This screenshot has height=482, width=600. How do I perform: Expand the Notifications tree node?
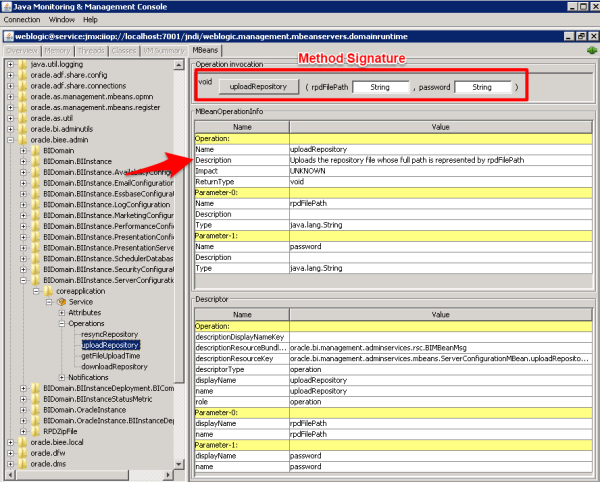[x=60, y=377]
